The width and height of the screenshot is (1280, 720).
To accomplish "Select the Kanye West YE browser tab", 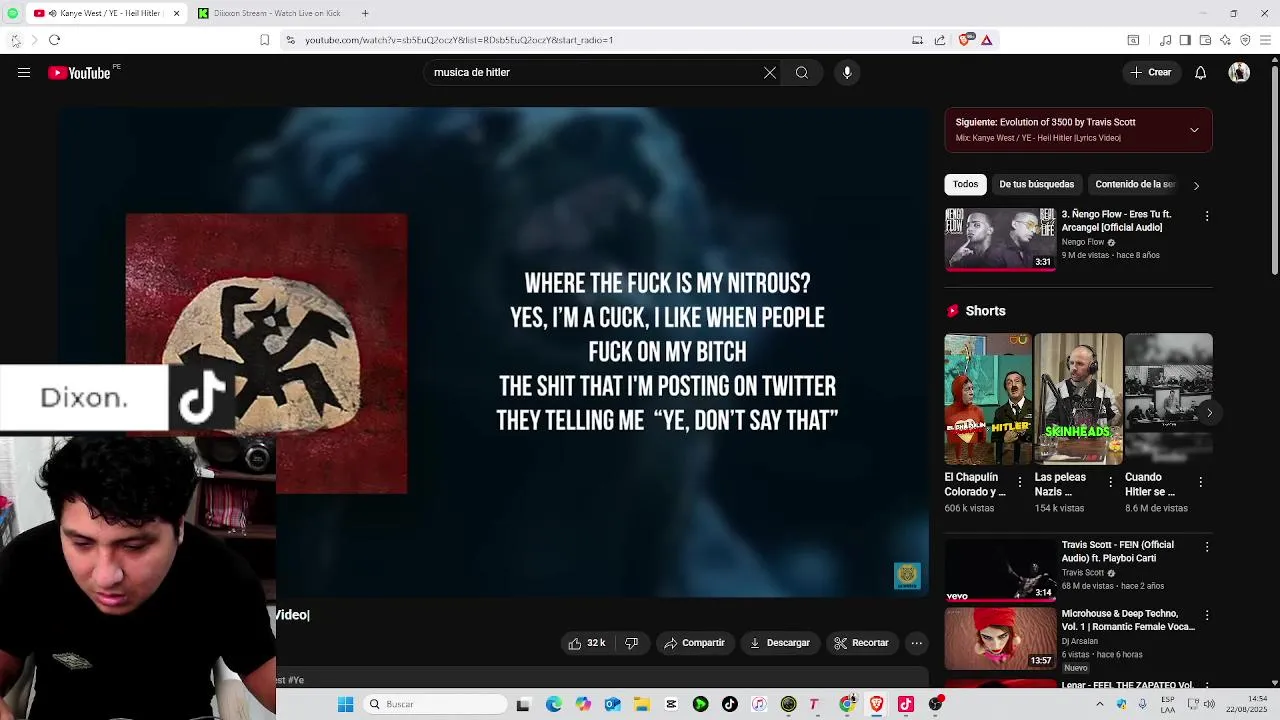I will (105, 13).
